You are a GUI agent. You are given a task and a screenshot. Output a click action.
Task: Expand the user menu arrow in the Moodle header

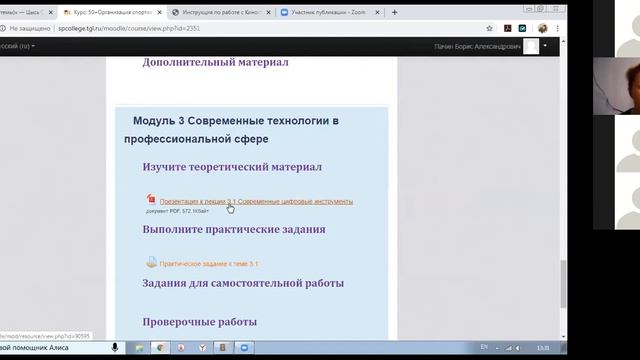pyautogui.click(x=545, y=46)
